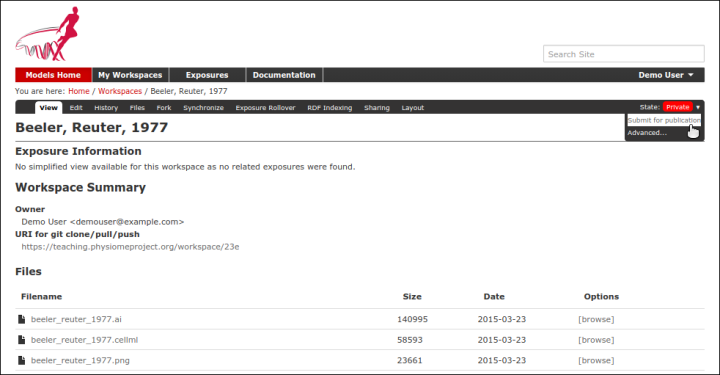
Task: Open the Sharing tab
Action: tap(377, 108)
